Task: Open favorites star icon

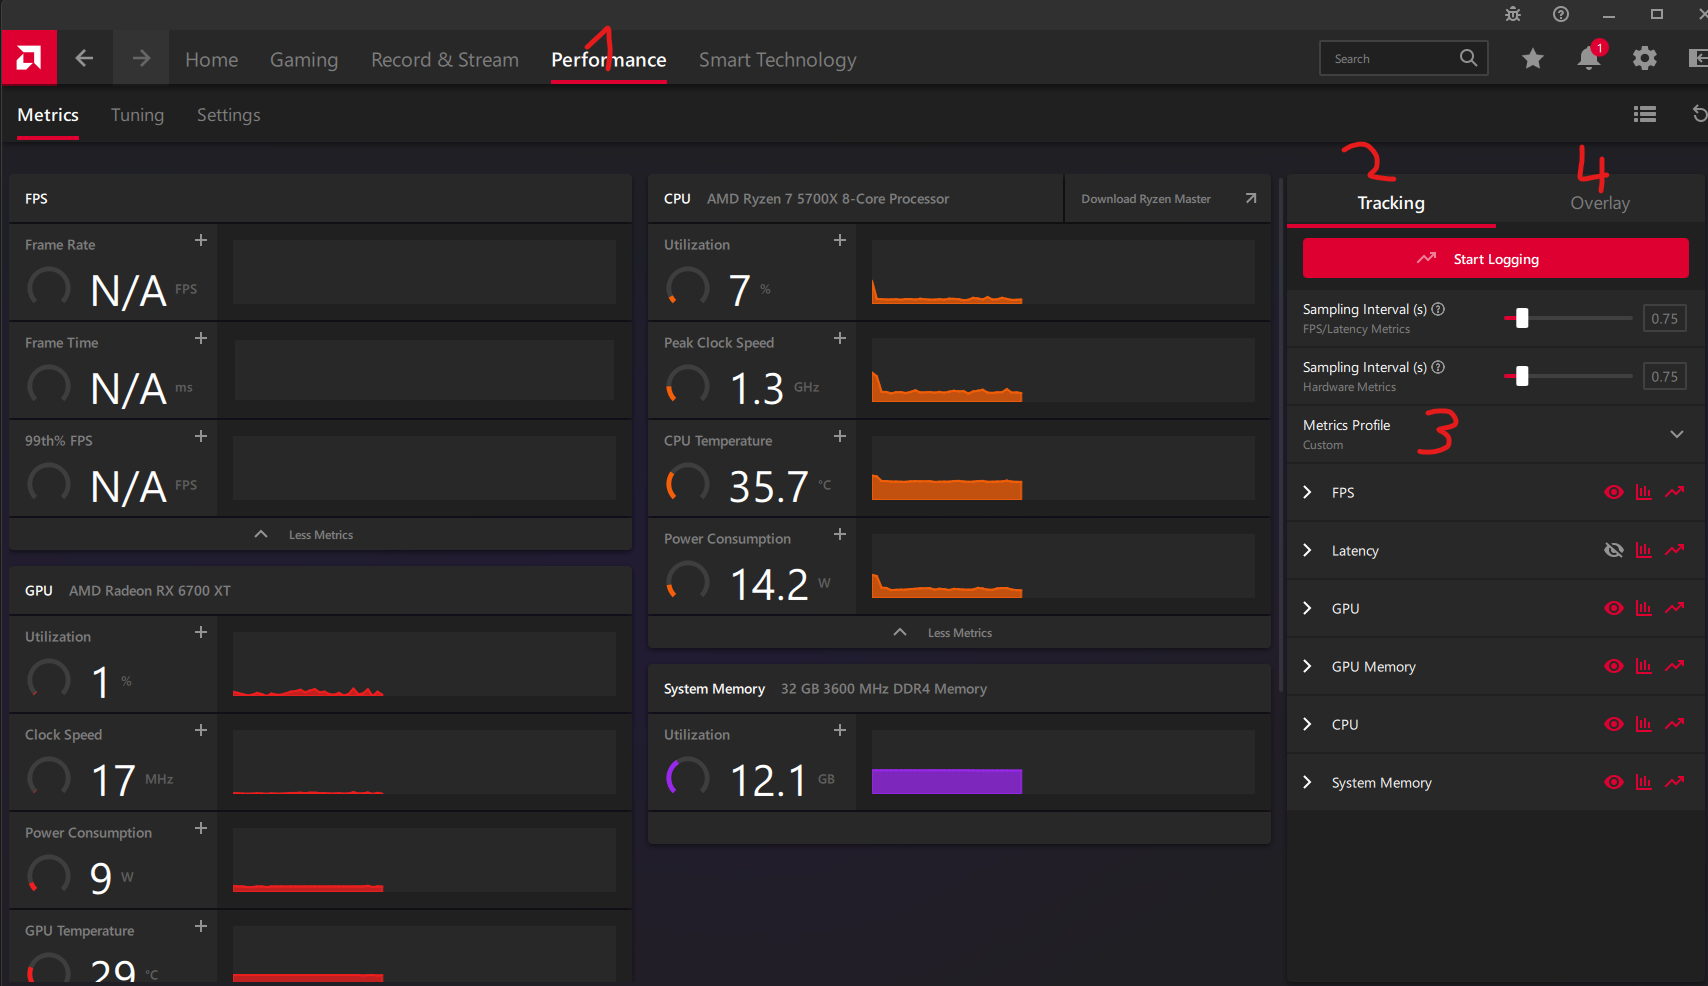Action: click(x=1533, y=59)
